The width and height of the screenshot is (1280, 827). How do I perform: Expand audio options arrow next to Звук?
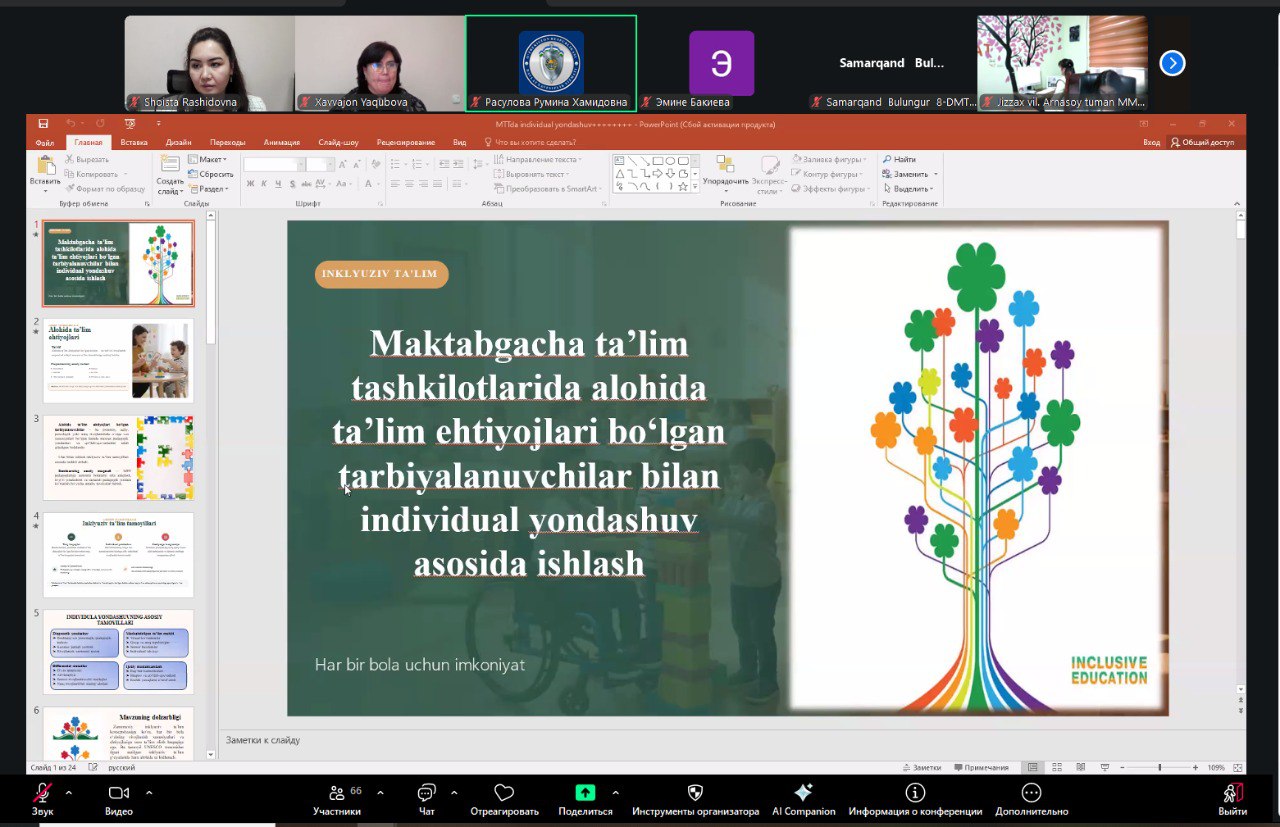68,793
